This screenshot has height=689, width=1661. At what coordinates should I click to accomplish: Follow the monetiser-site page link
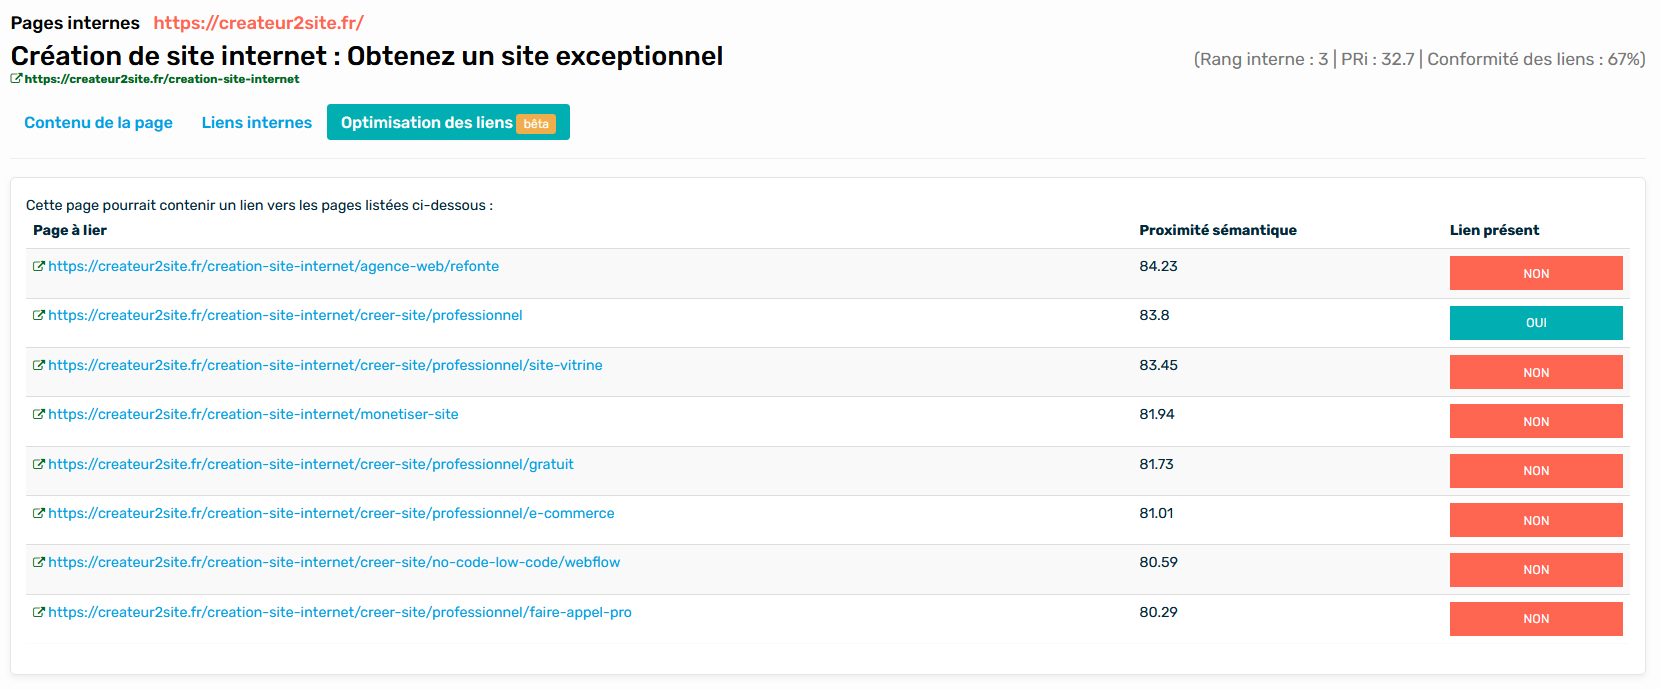click(253, 415)
